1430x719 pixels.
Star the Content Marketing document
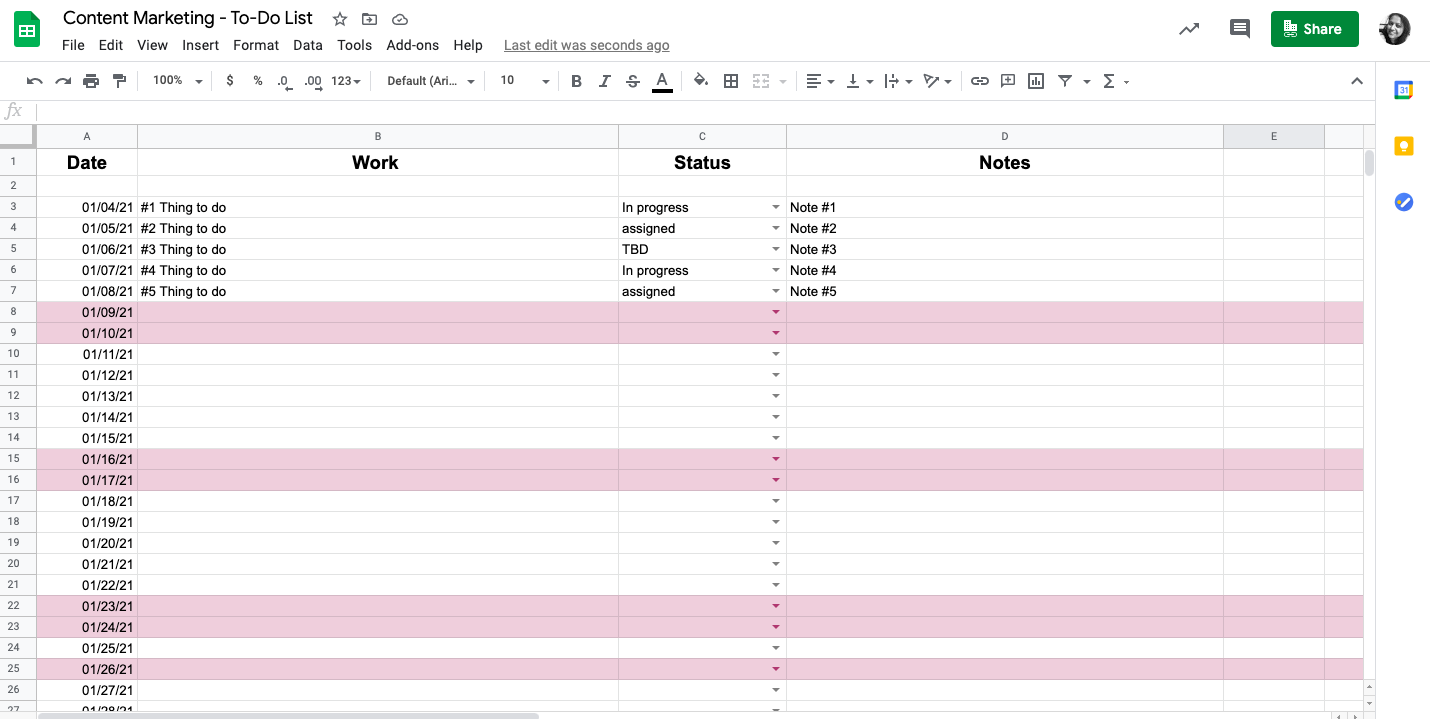pos(340,19)
